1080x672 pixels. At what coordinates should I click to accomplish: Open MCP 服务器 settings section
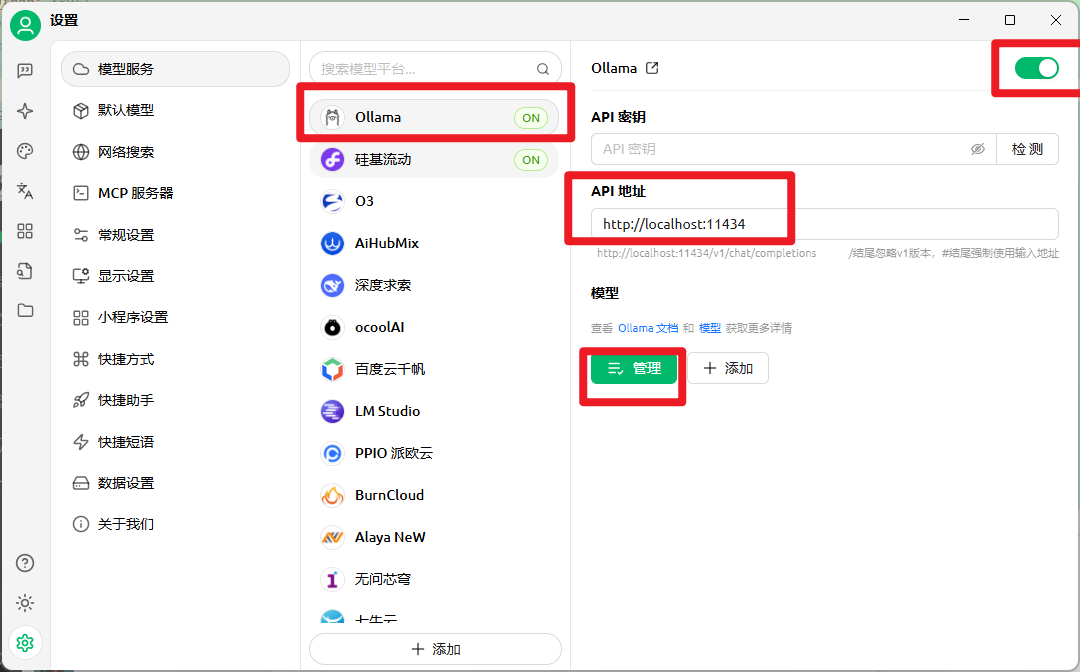click(176, 193)
